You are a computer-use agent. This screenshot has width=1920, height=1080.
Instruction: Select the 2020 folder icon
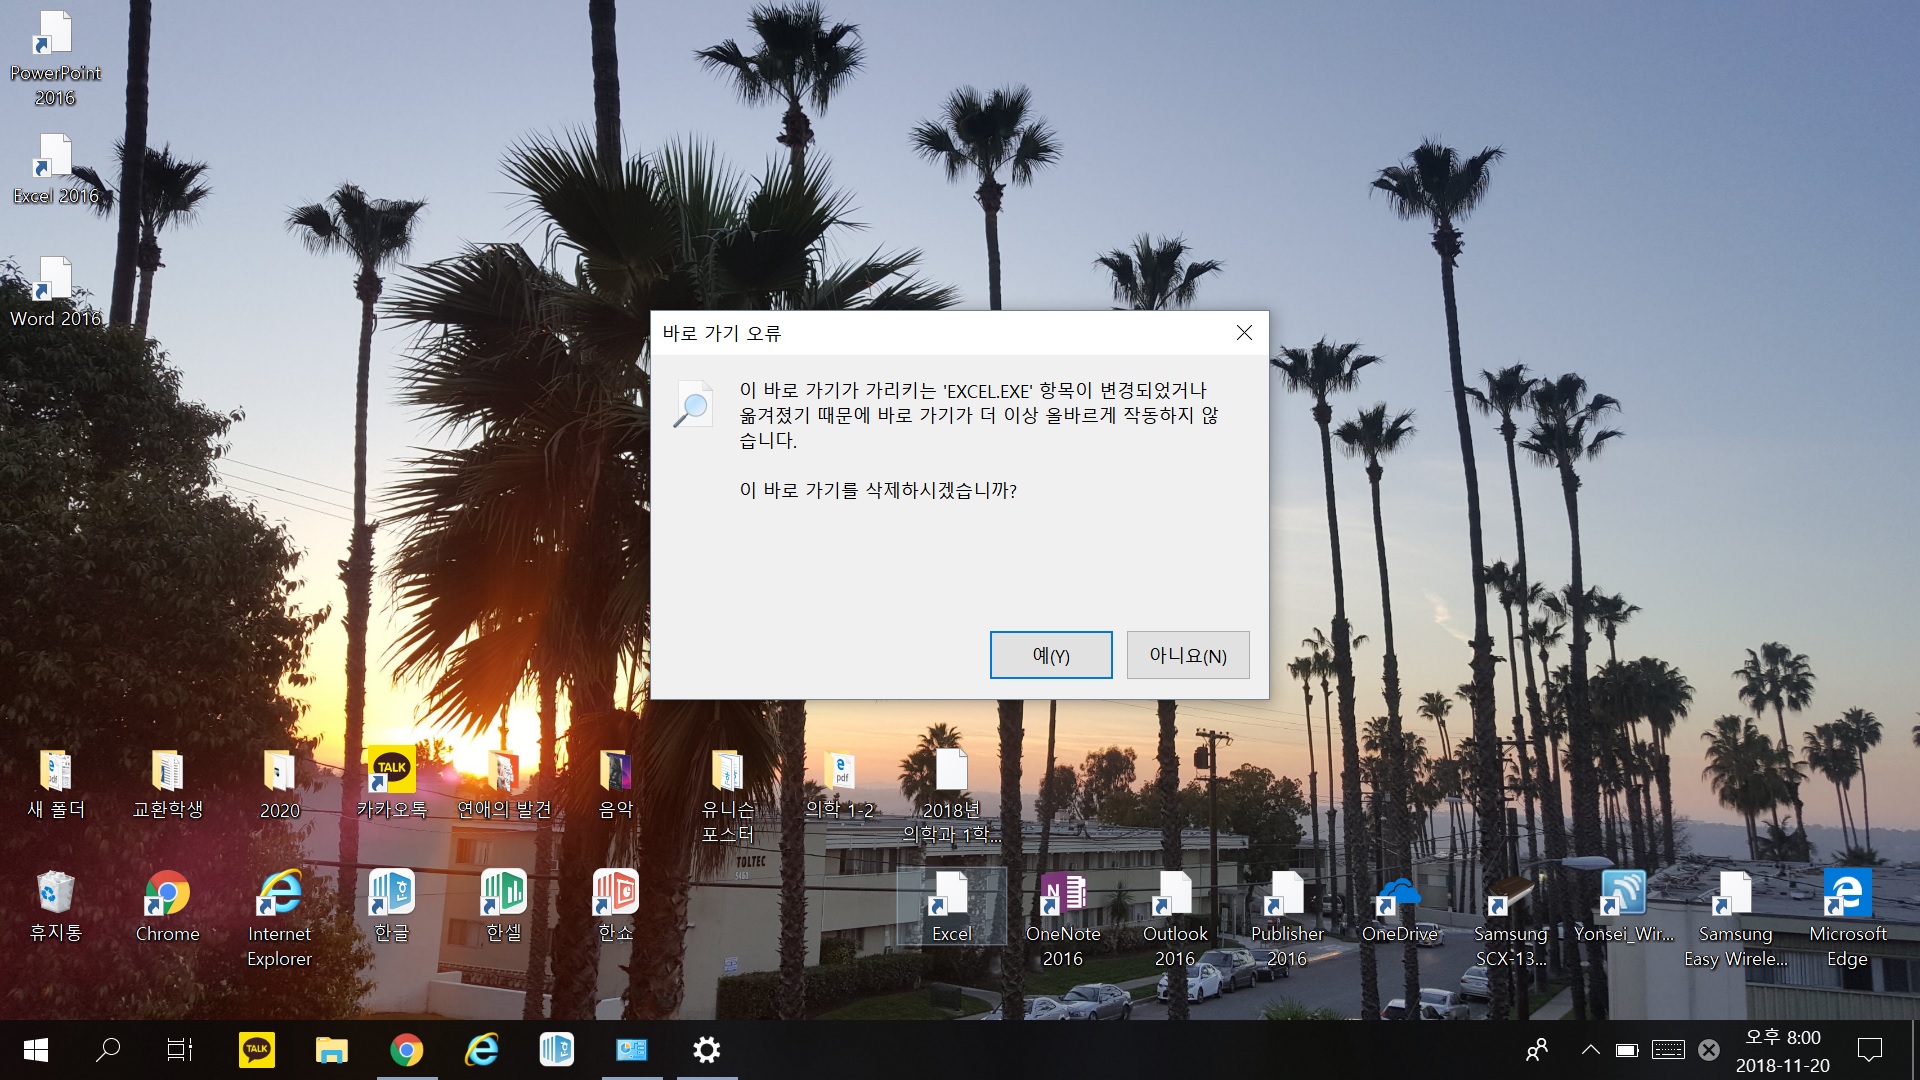pos(279,784)
